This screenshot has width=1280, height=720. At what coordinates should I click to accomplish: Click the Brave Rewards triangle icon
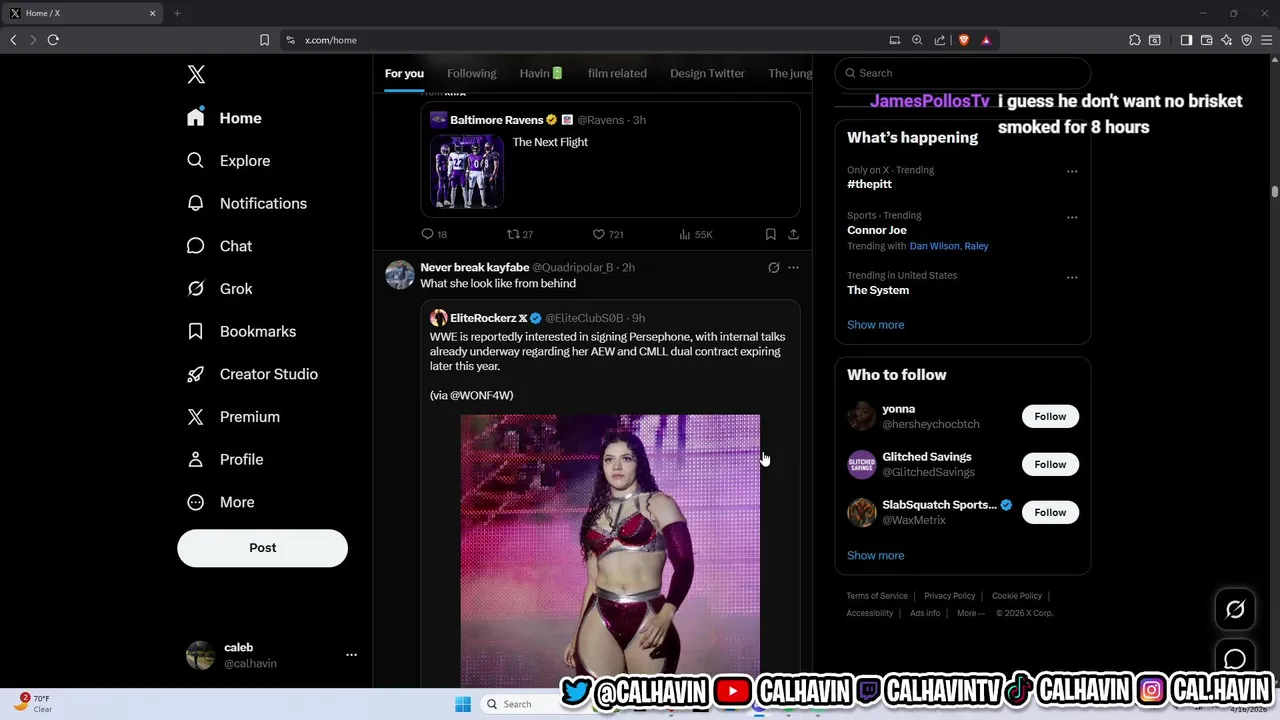tap(986, 40)
